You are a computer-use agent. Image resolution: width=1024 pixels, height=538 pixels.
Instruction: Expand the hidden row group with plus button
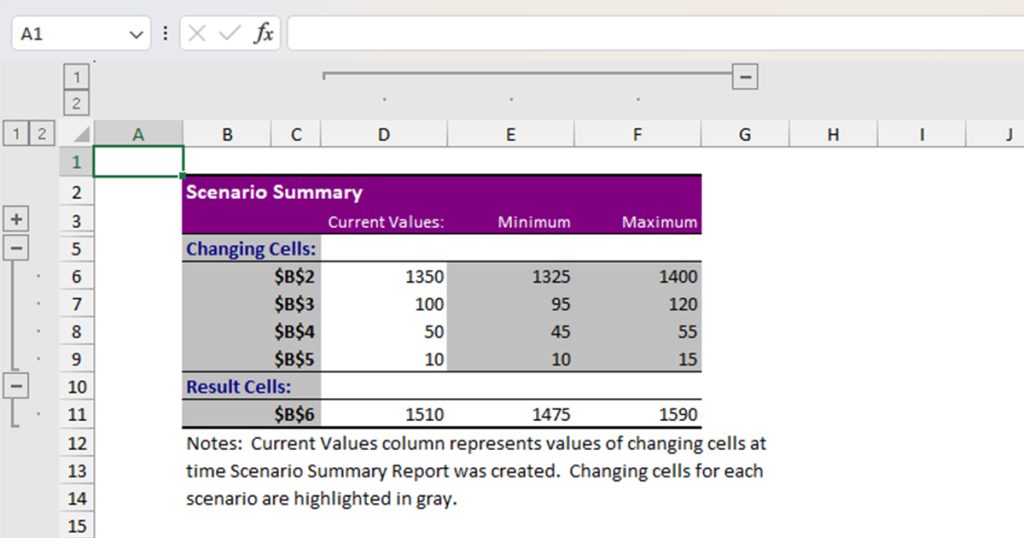(16, 219)
